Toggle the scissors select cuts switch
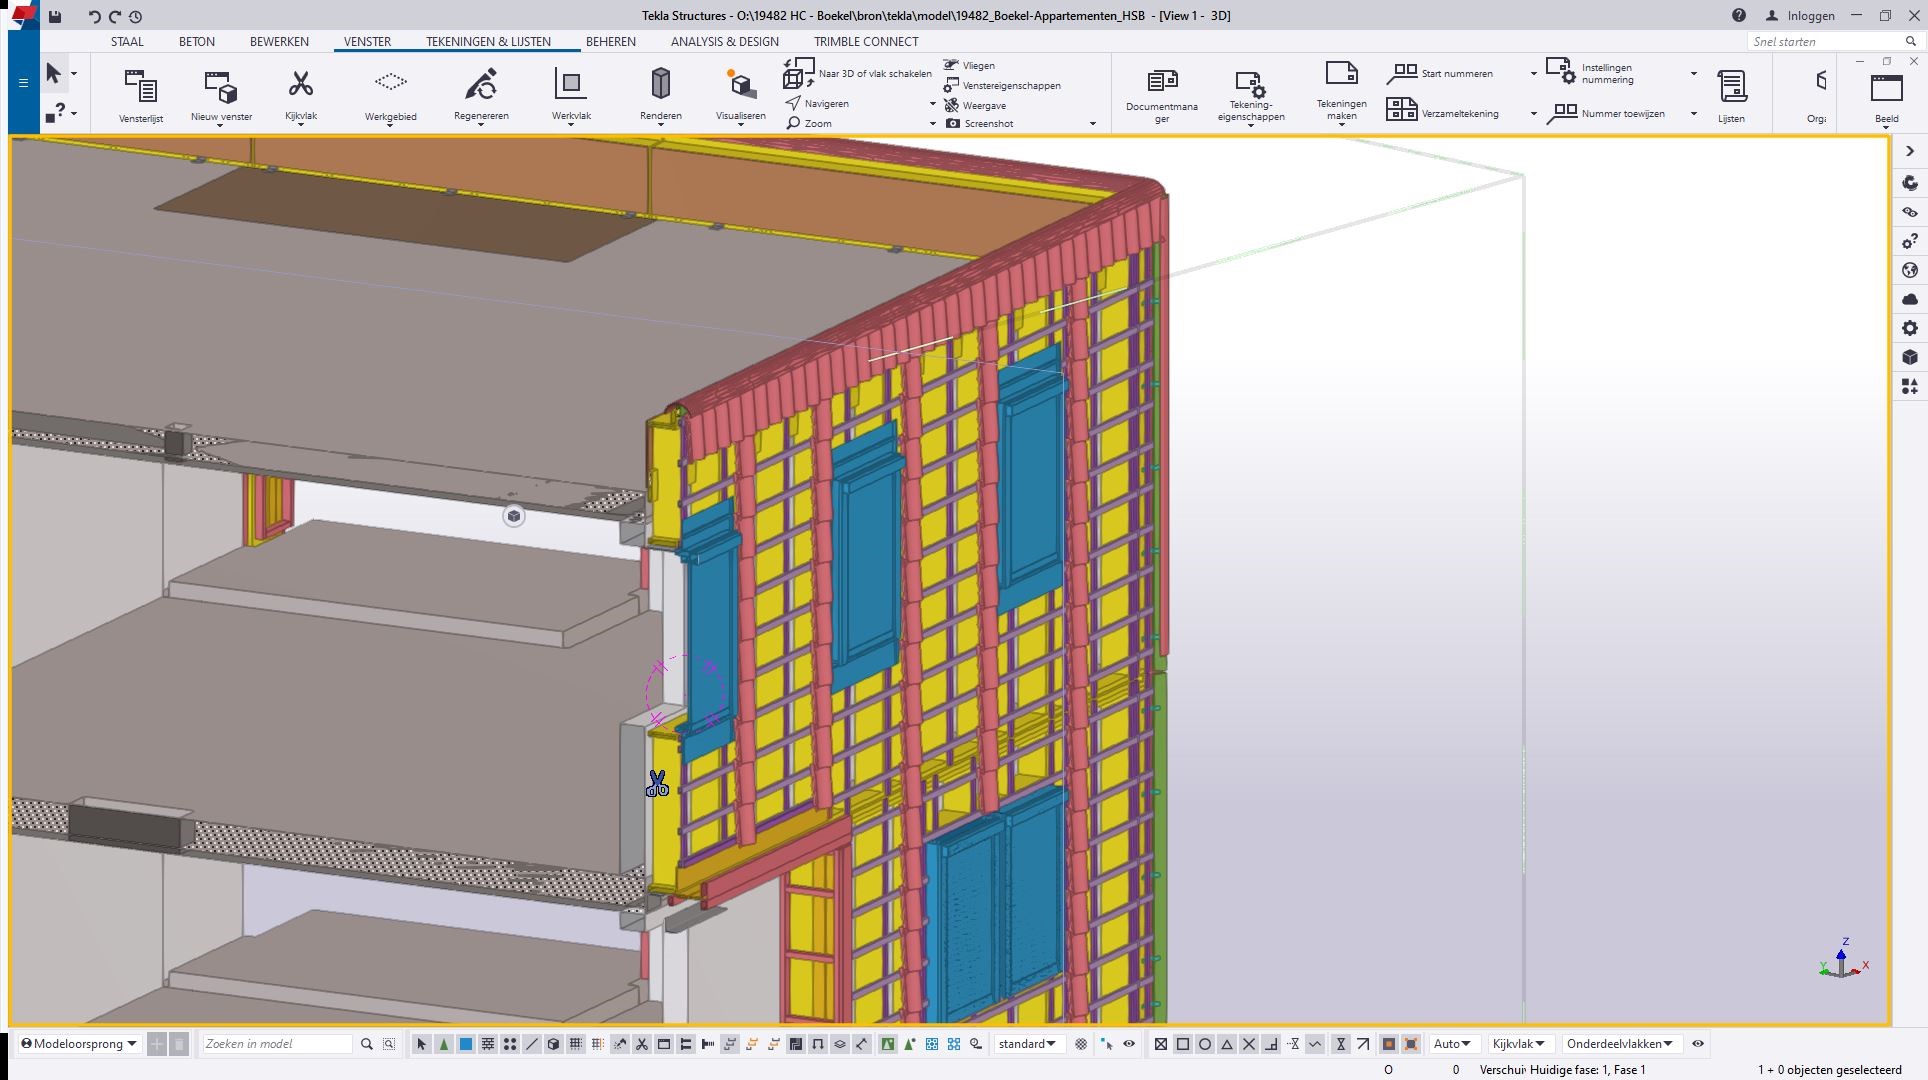Image resolution: width=1928 pixels, height=1080 pixels. pos(642,1044)
